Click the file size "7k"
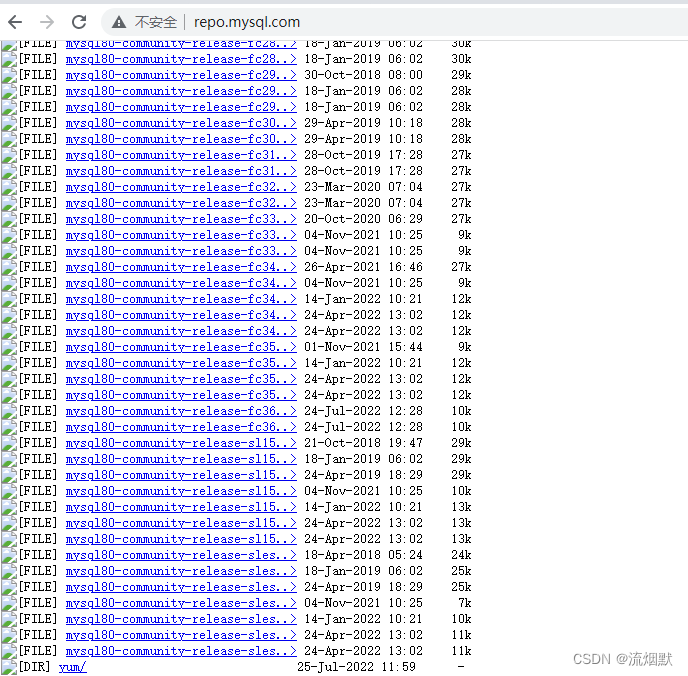This screenshot has height=676, width=688. 465,603
